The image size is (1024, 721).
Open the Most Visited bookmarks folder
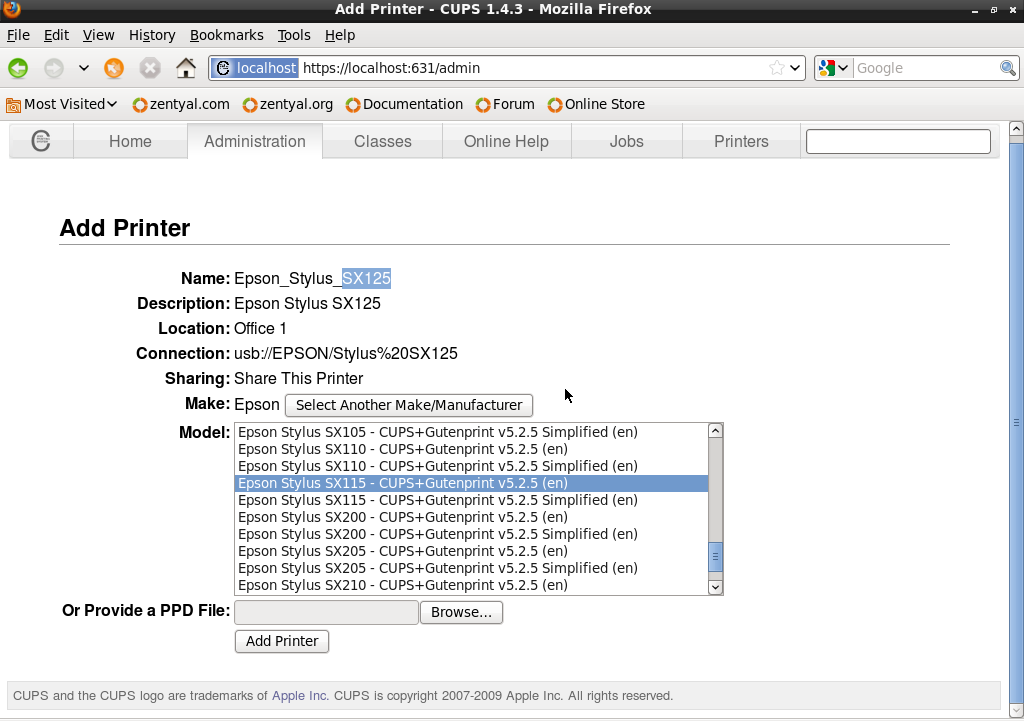click(61, 104)
